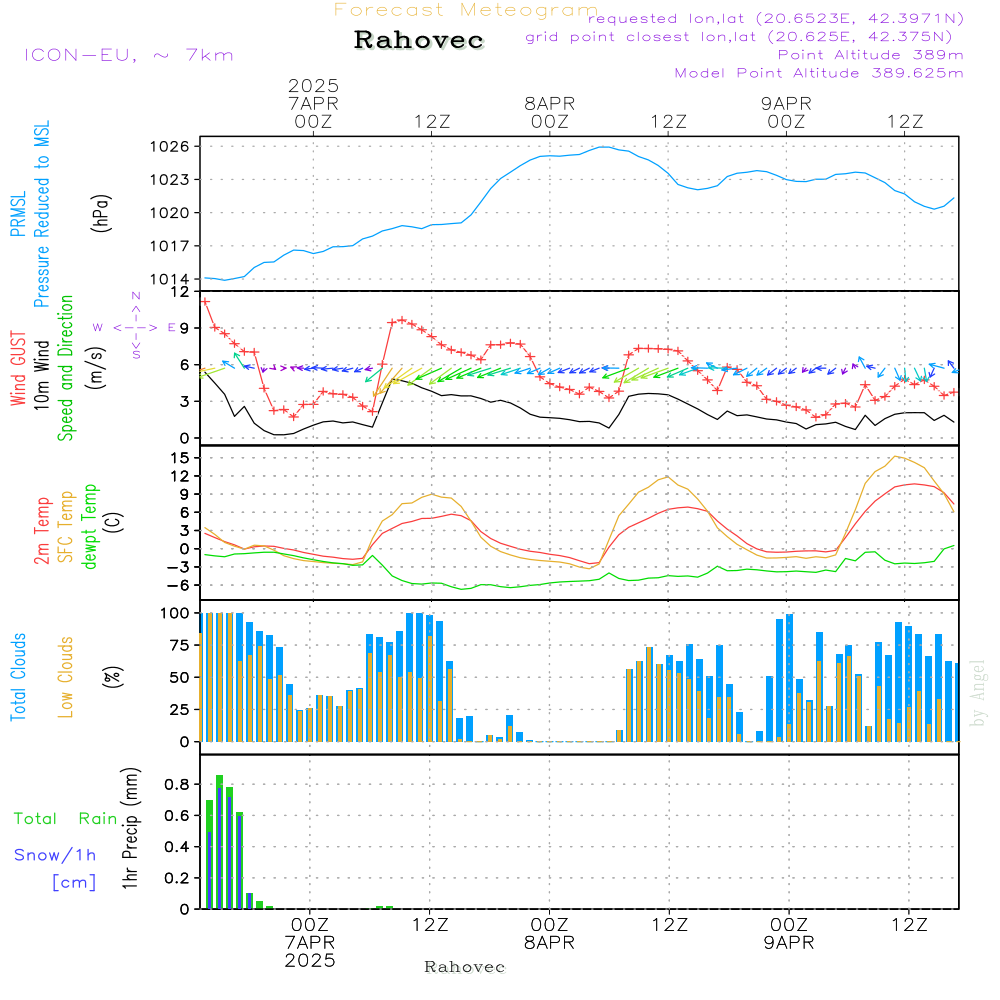1000x1000 pixels.
Task: Click the "9APR" date label on the bottom axis
Action: [x=790, y=943]
